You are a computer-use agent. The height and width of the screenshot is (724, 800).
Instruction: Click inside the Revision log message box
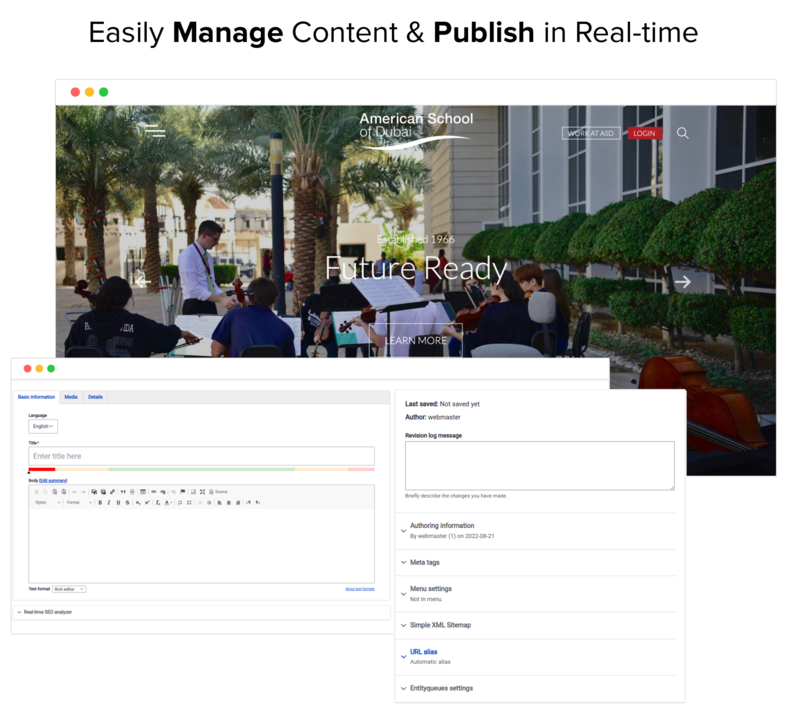pos(540,465)
